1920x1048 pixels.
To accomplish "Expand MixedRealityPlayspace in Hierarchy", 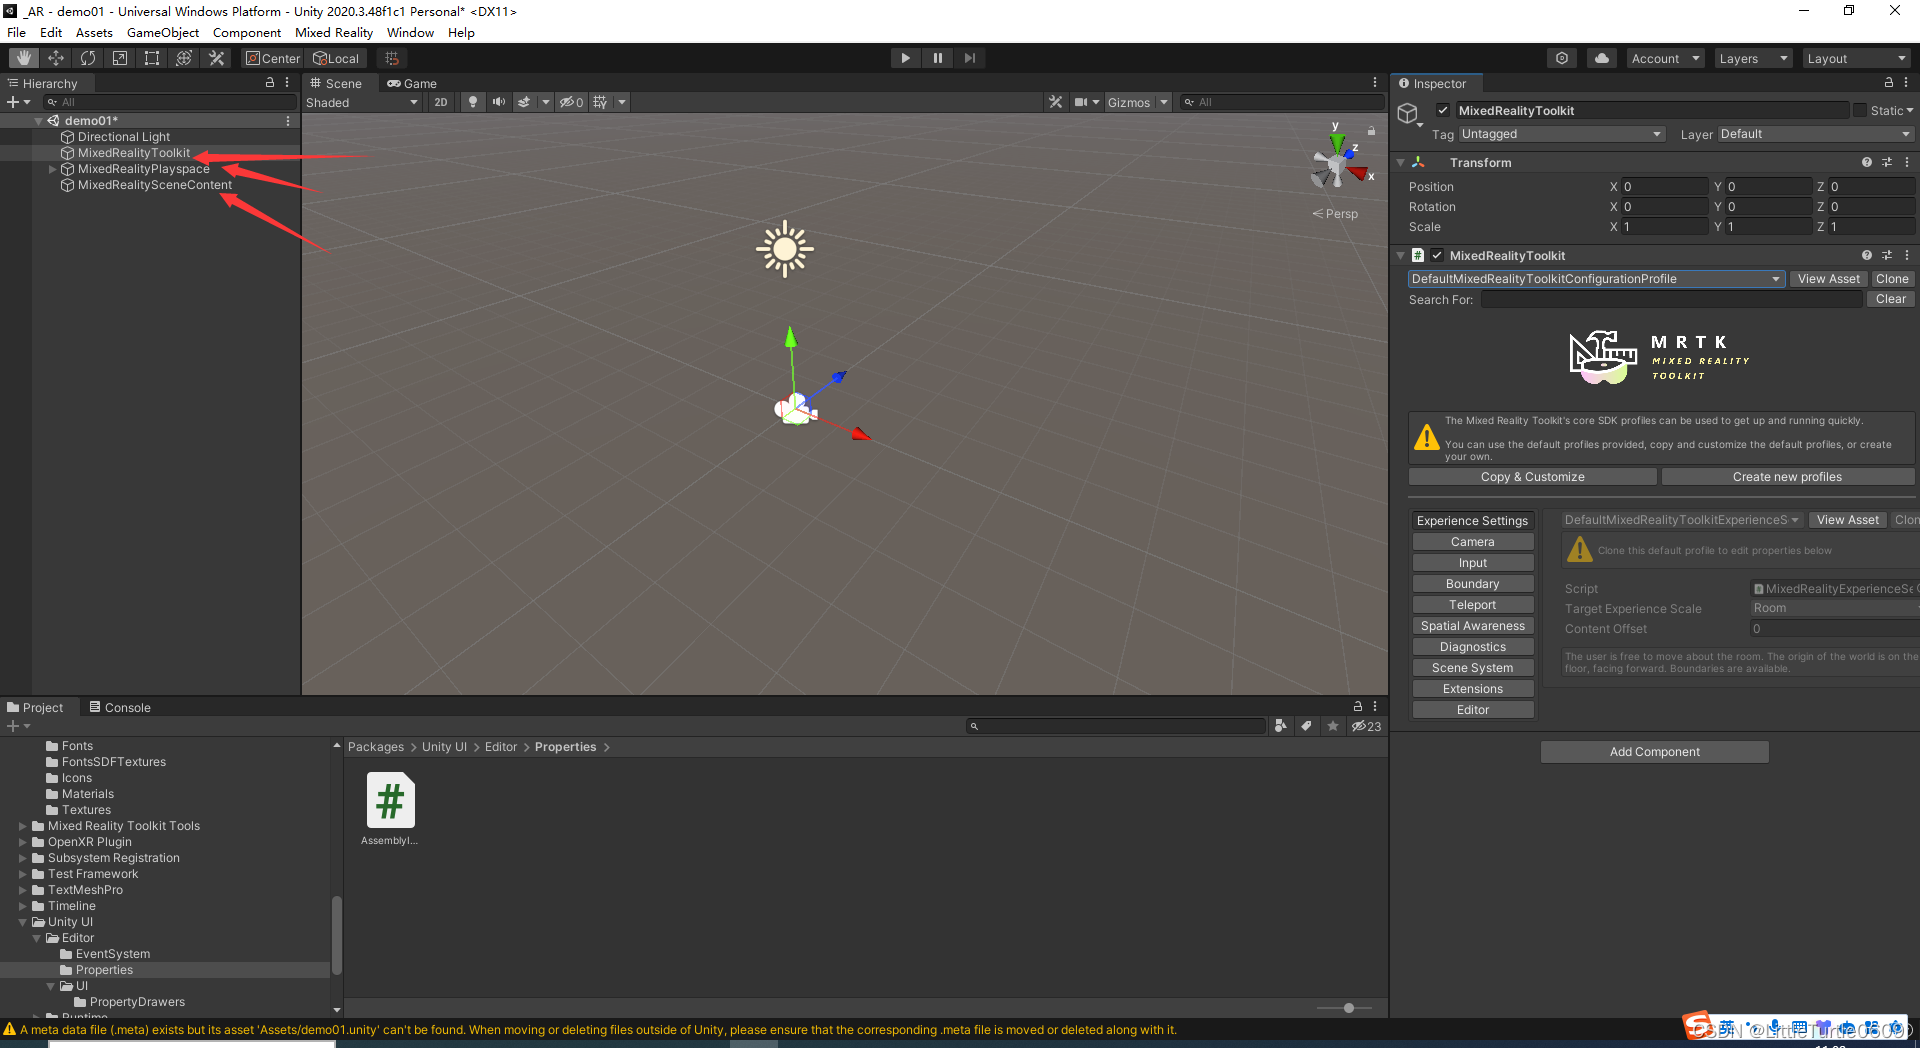I will pyautogui.click(x=53, y=169).
